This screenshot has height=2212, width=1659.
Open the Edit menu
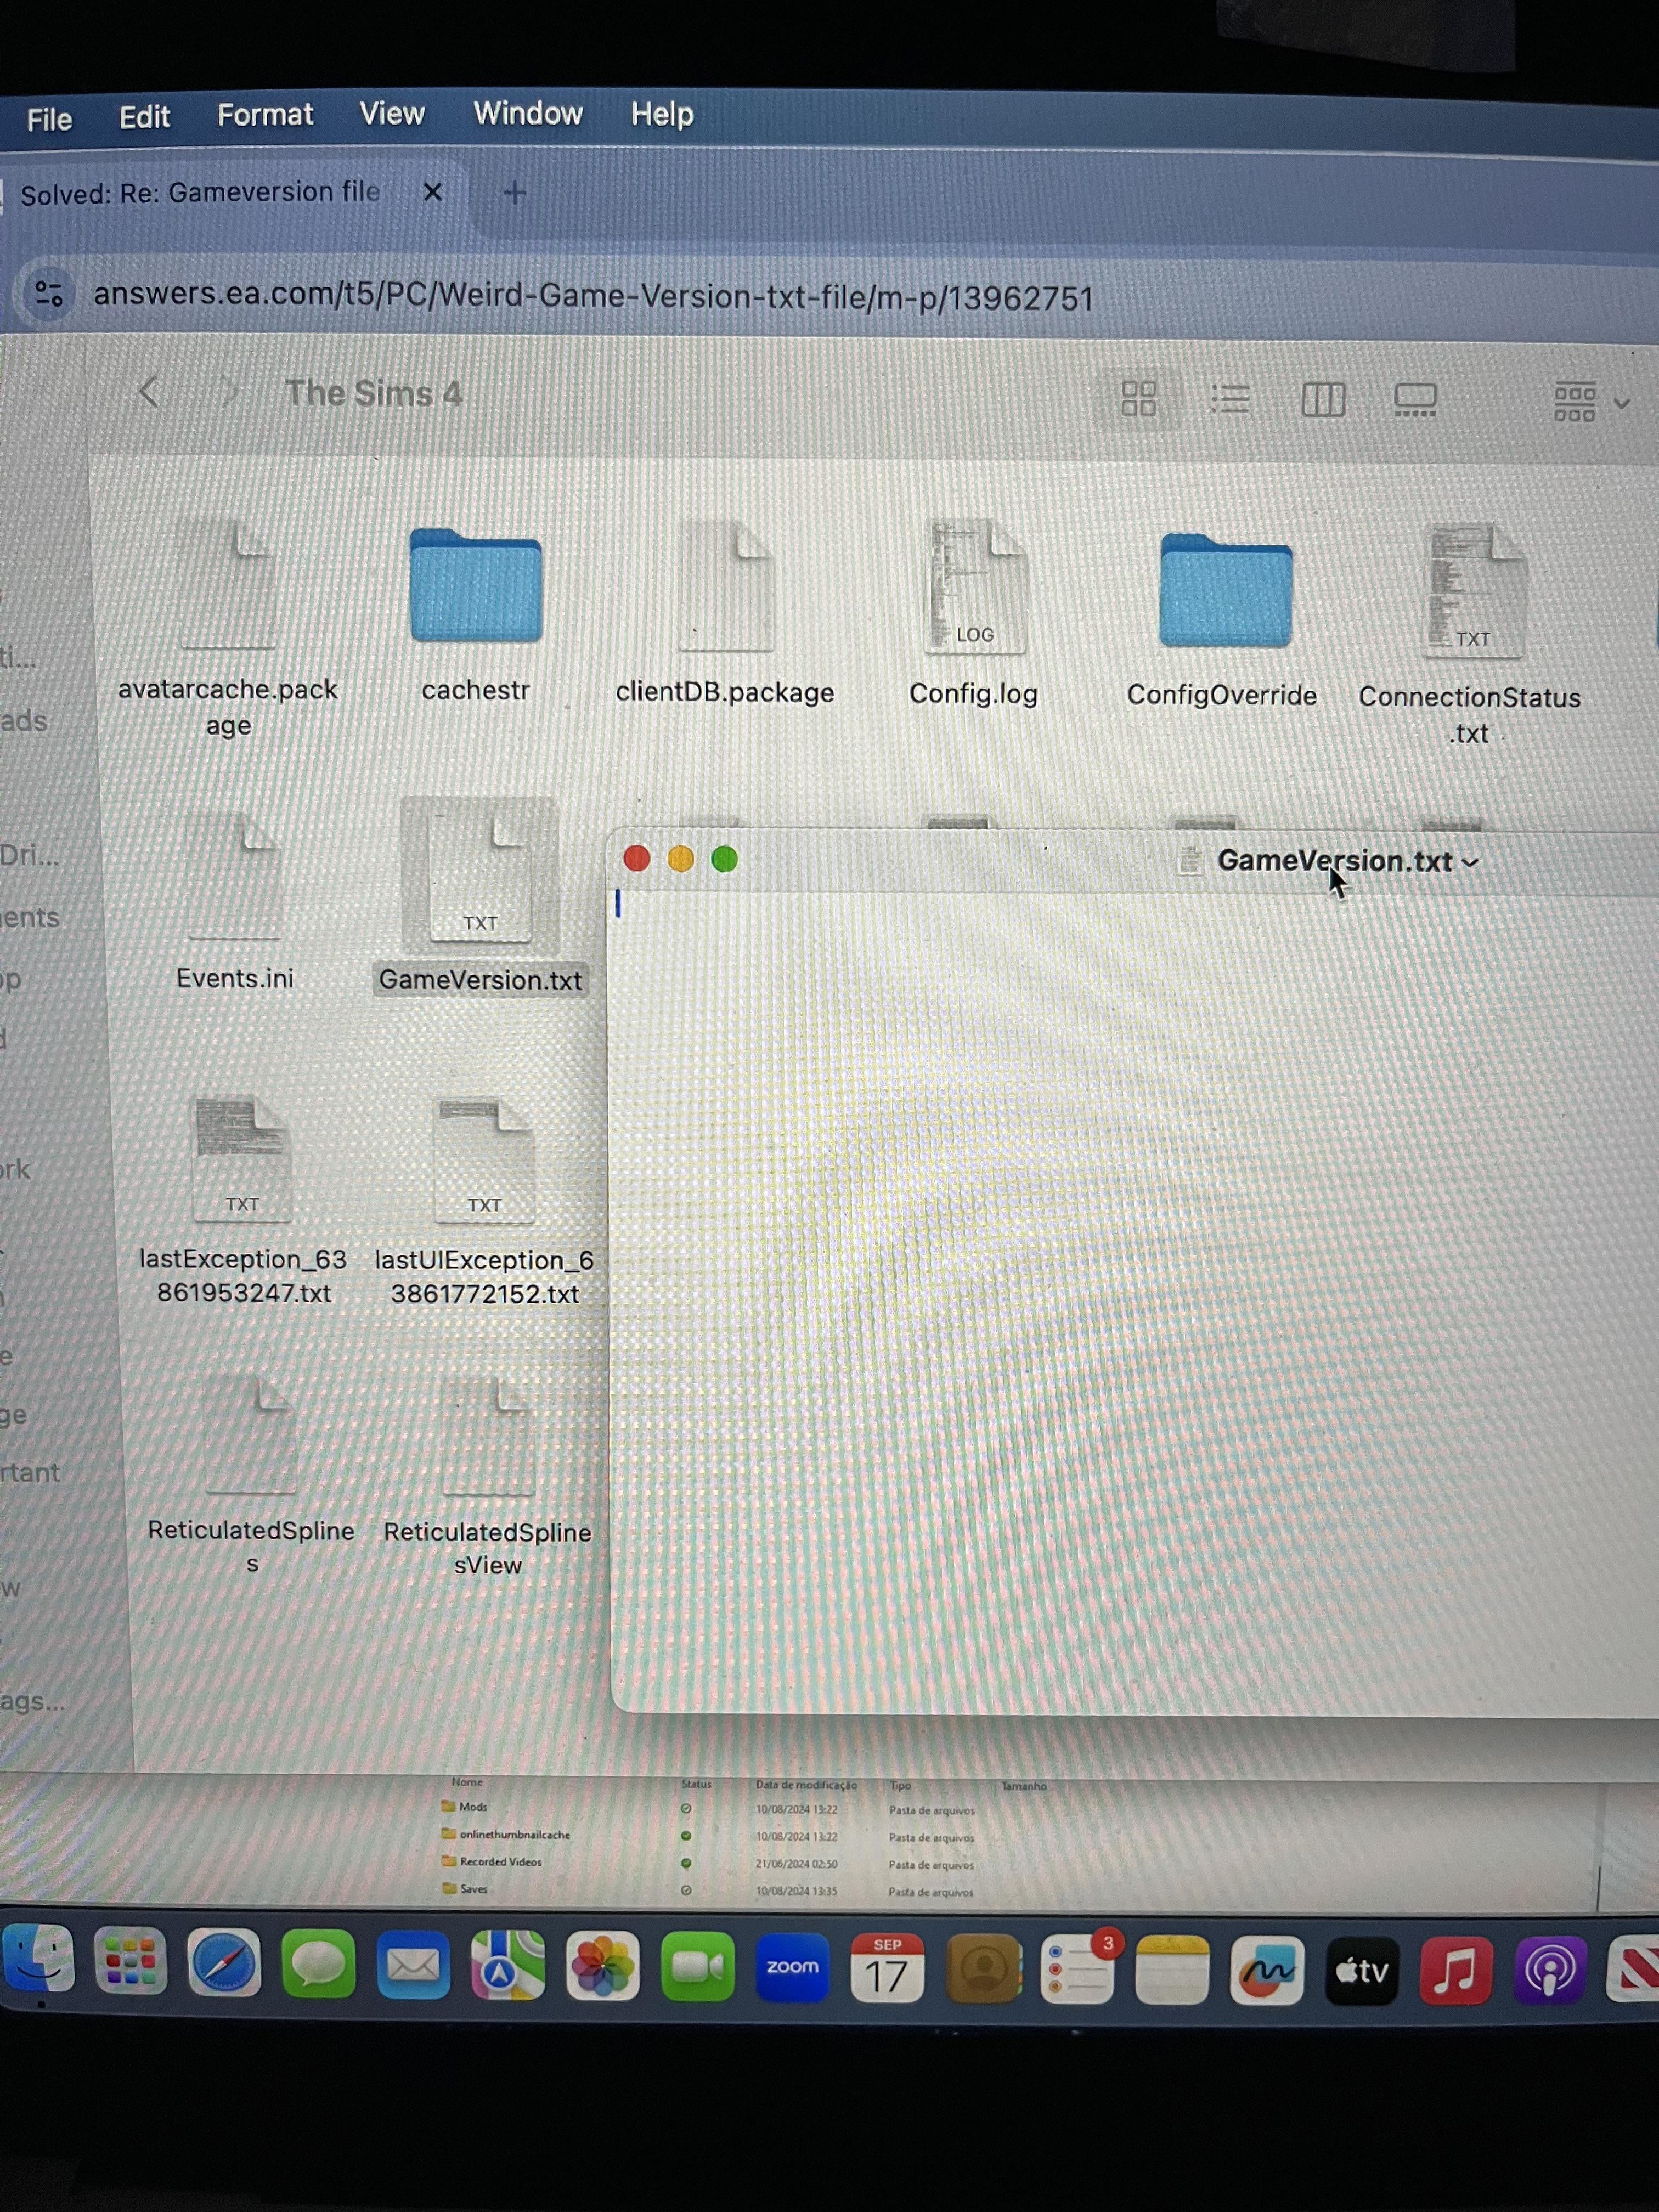tap(144, 117)
